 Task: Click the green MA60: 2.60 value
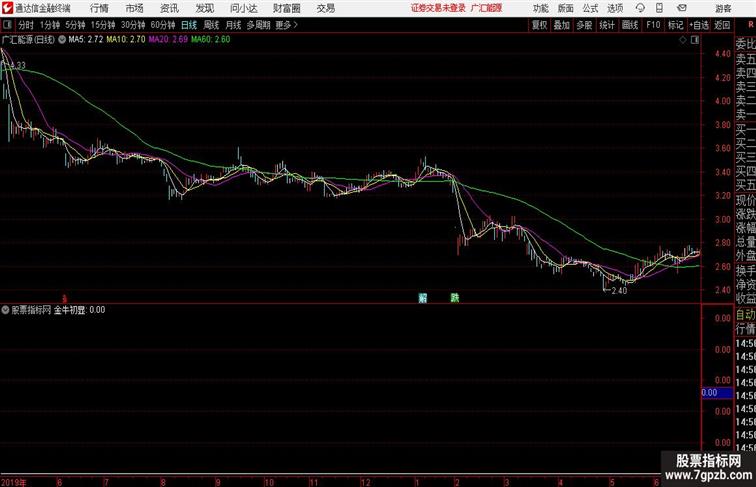[211, 40]
